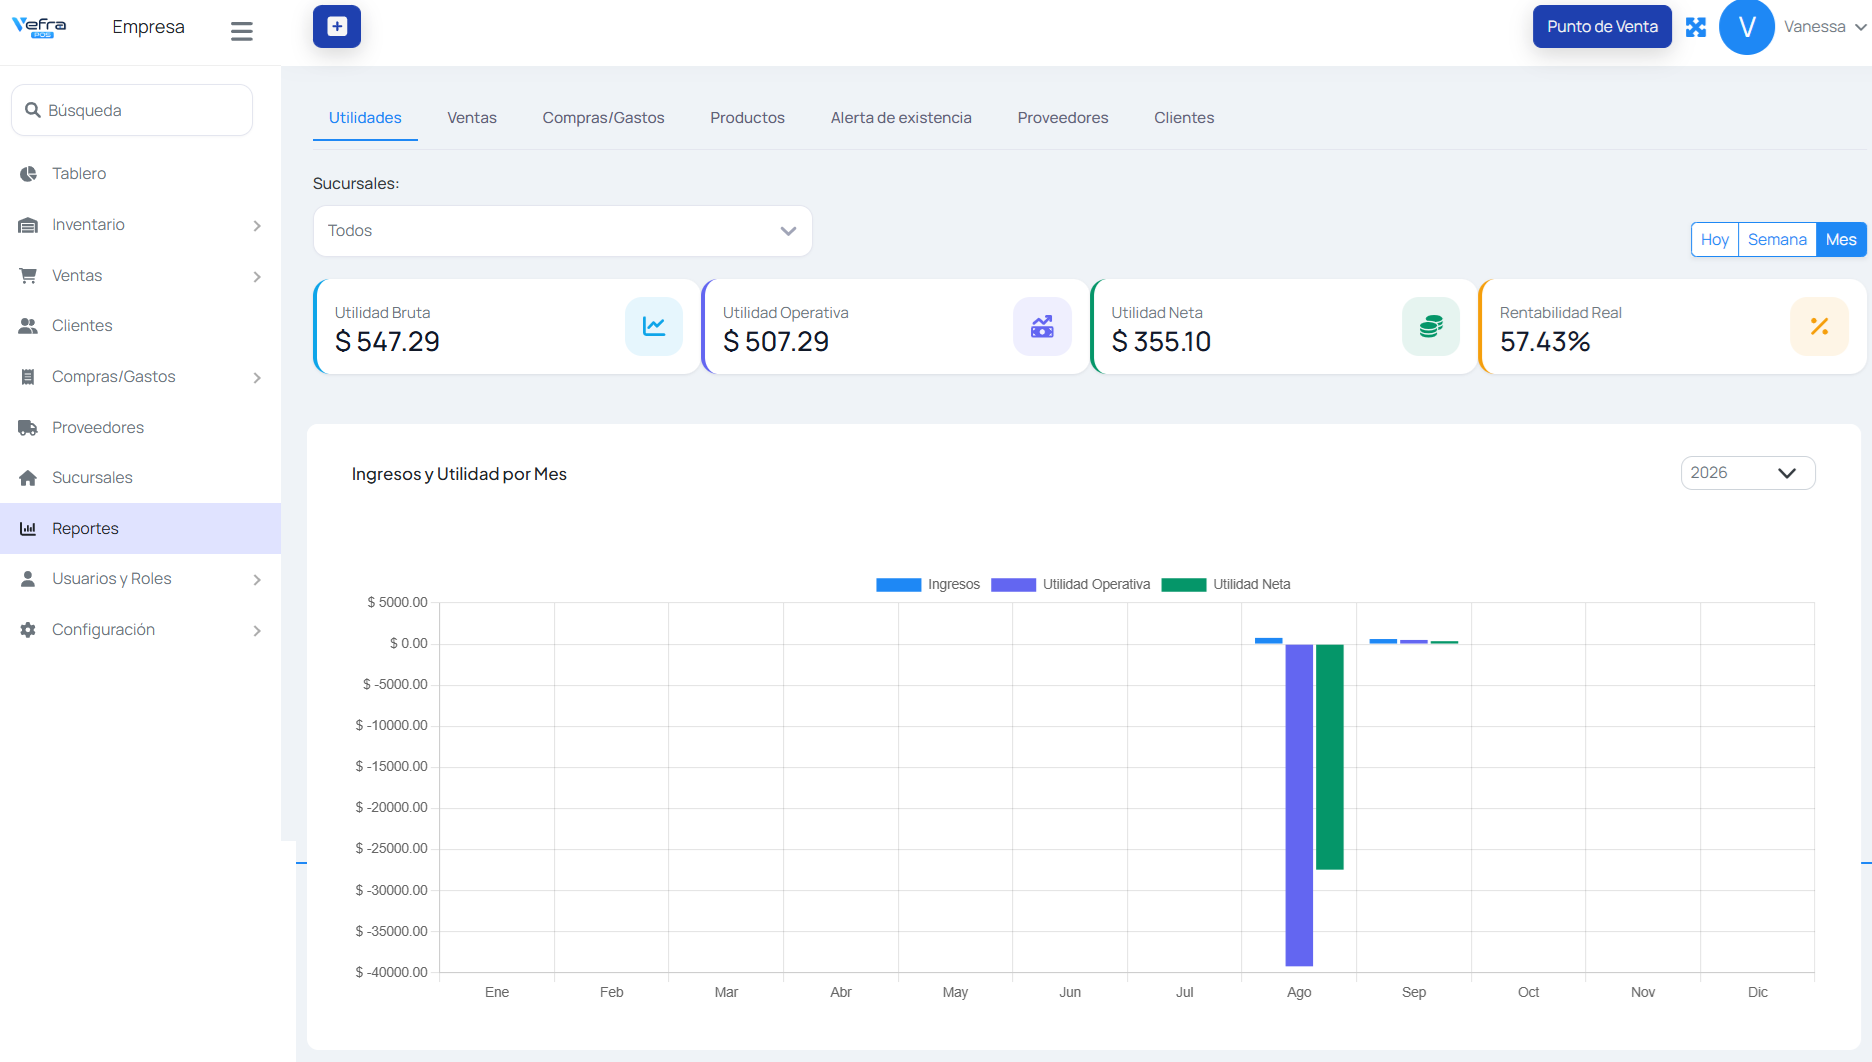Click the Vefra logo icon
The height and width of the screenshot is (1062, 1872).
(x=39, y=27)
